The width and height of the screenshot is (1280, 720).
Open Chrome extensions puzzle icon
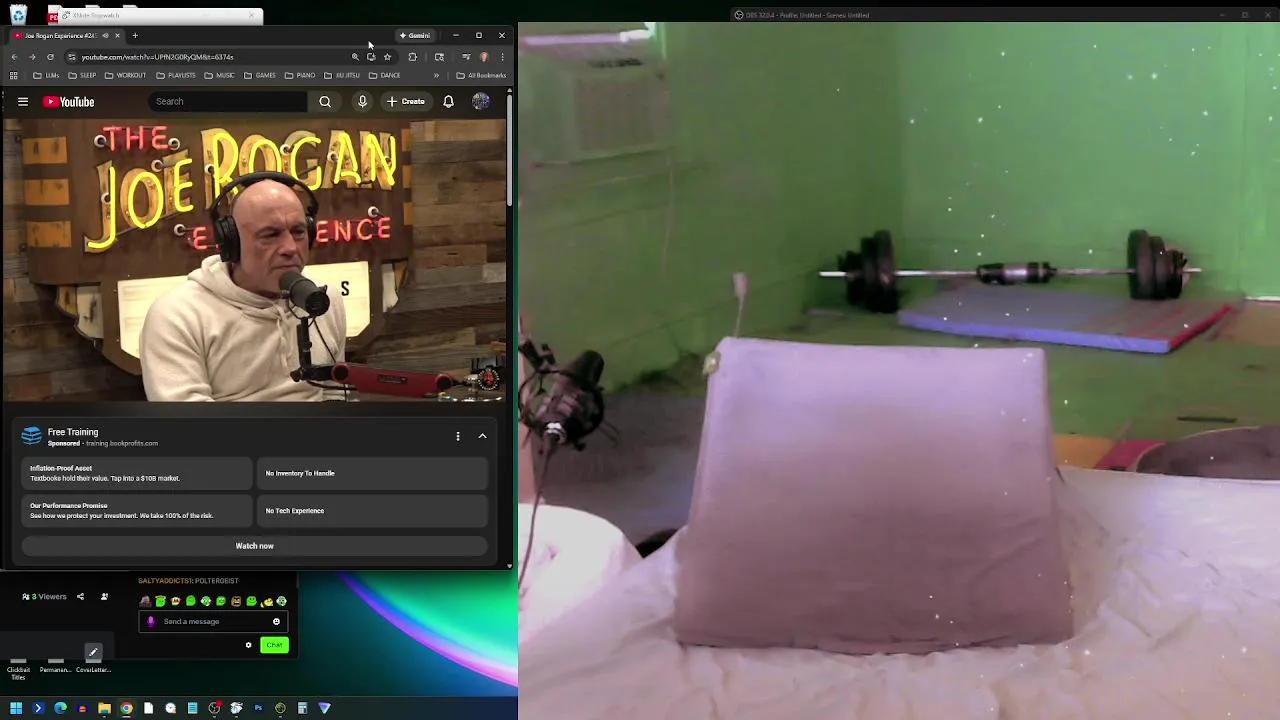412,57
